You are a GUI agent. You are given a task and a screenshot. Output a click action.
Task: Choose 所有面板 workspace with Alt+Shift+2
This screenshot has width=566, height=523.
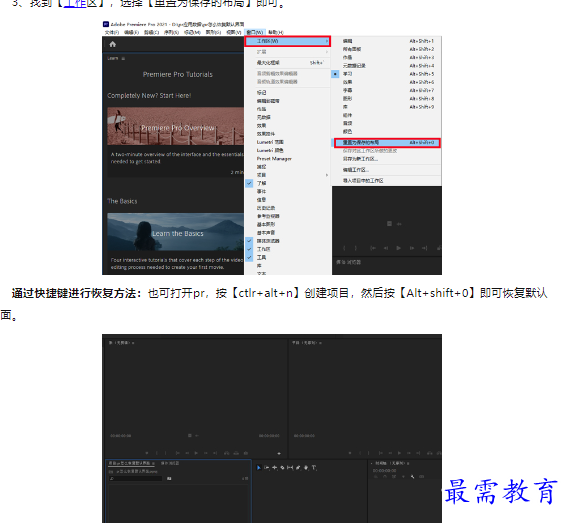pyautogui.click(x=386, y=49)
